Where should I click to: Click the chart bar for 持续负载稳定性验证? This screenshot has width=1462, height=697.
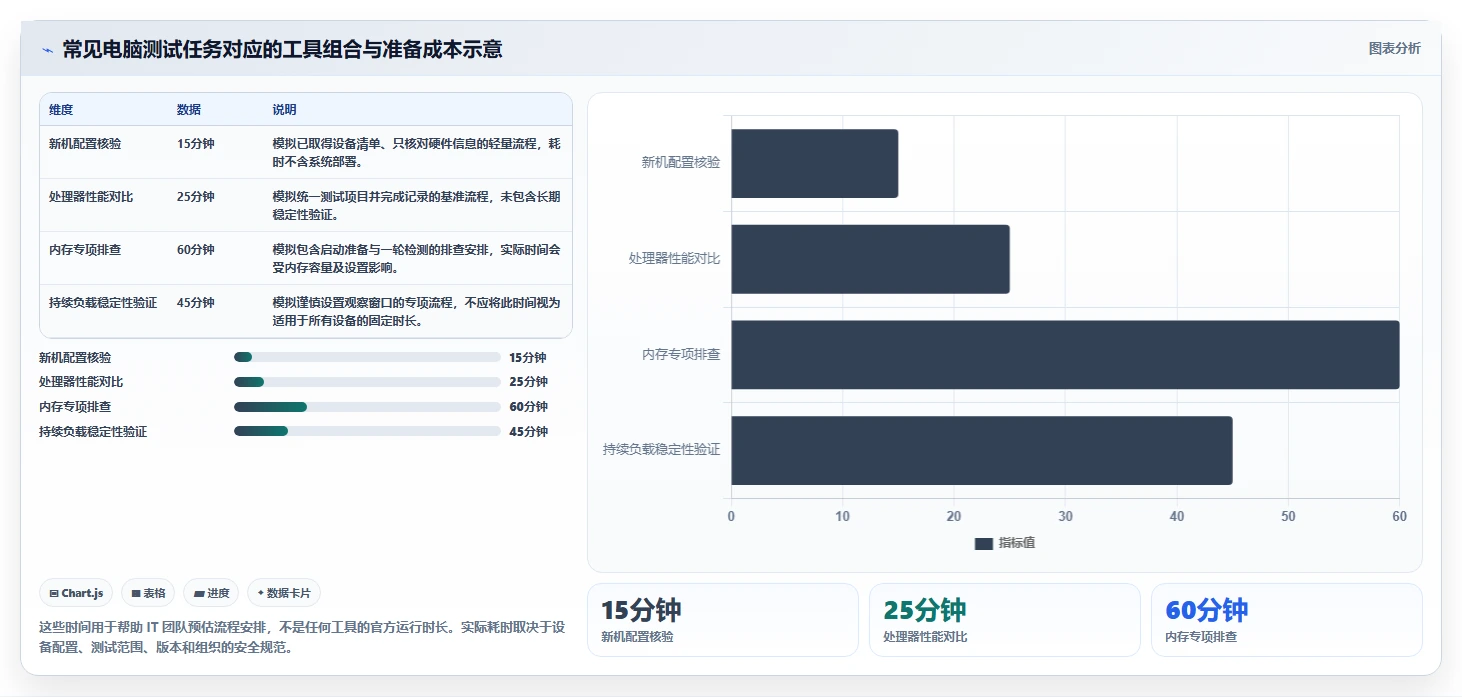coord(982,450)
